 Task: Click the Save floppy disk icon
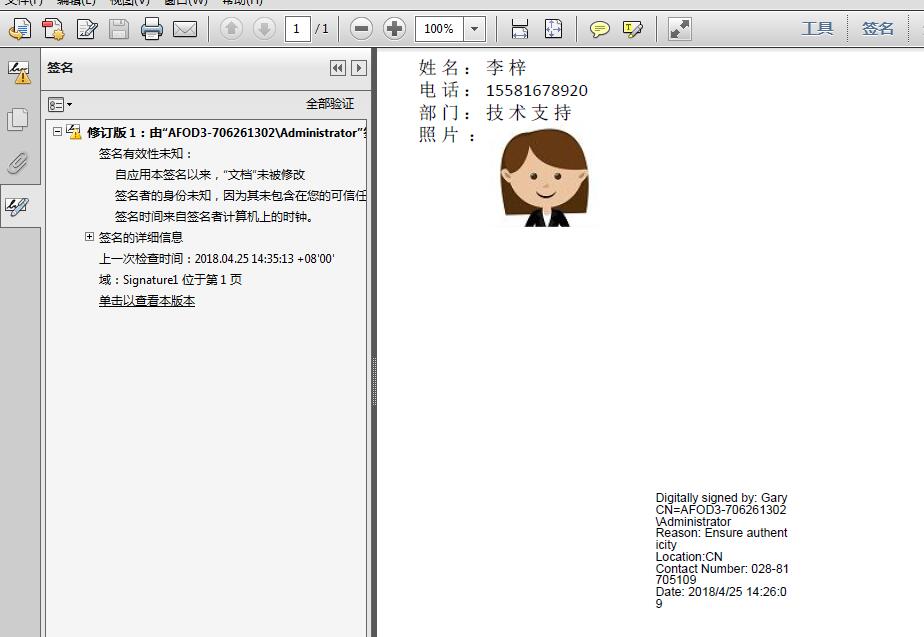[119, 29]
